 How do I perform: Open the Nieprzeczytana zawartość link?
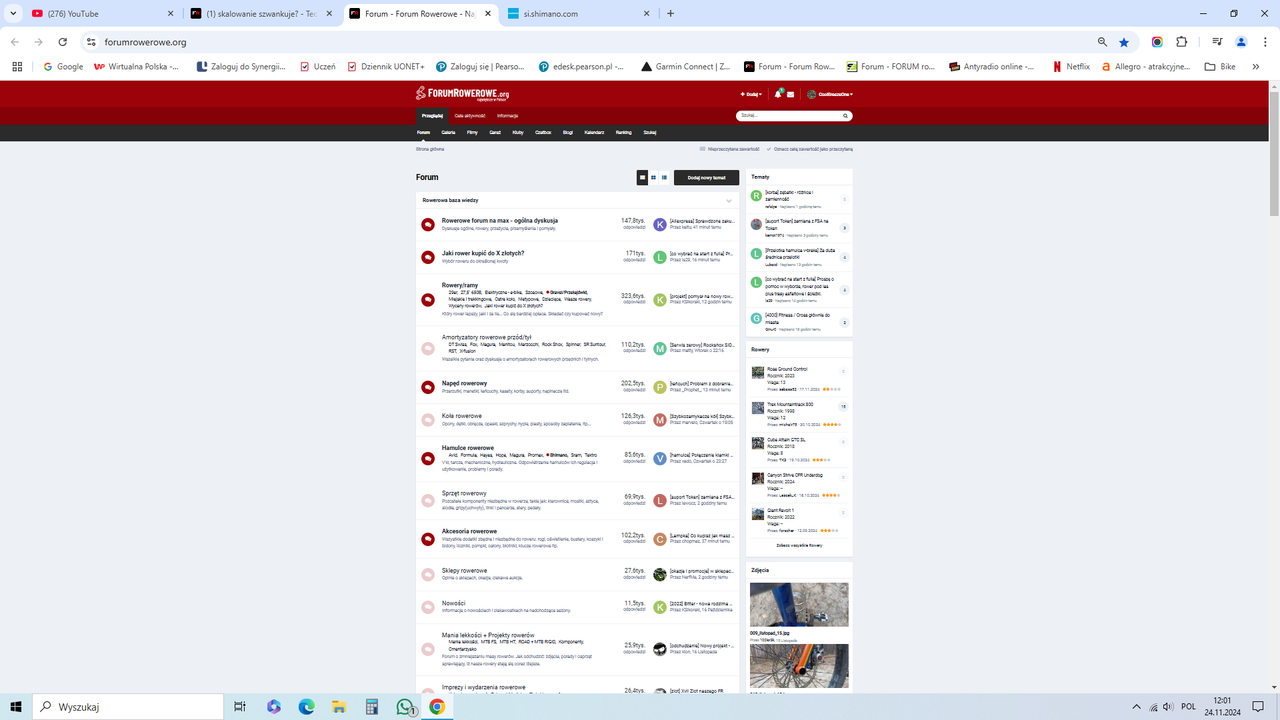tap(731, 149)
